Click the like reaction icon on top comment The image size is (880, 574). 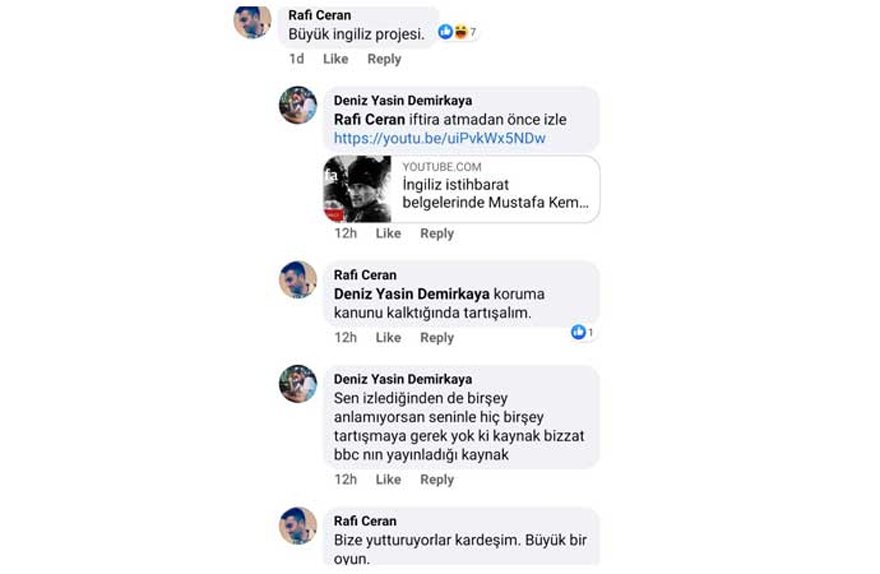[446, 31]
